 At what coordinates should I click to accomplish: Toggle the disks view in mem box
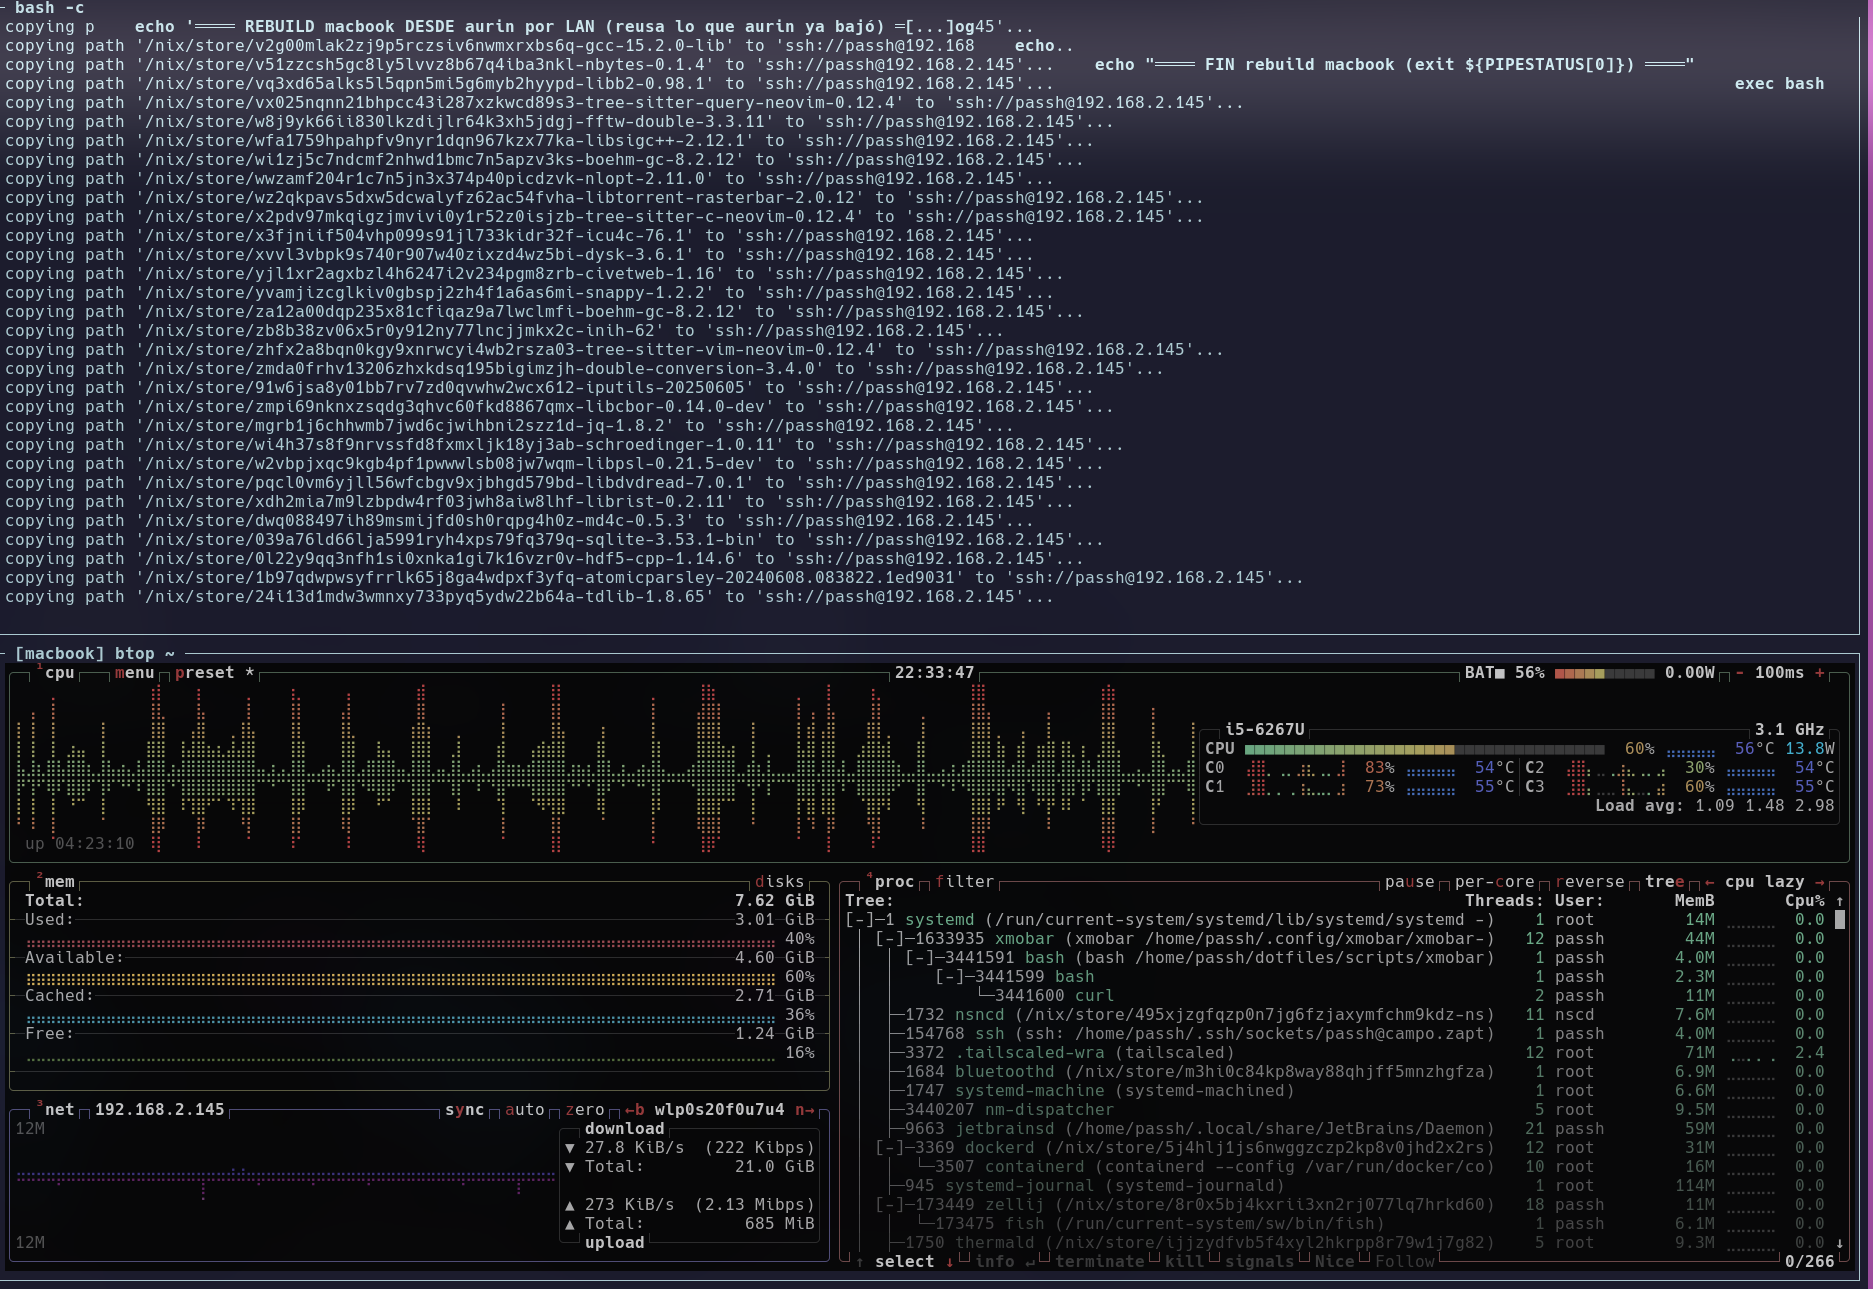point(779,882)
